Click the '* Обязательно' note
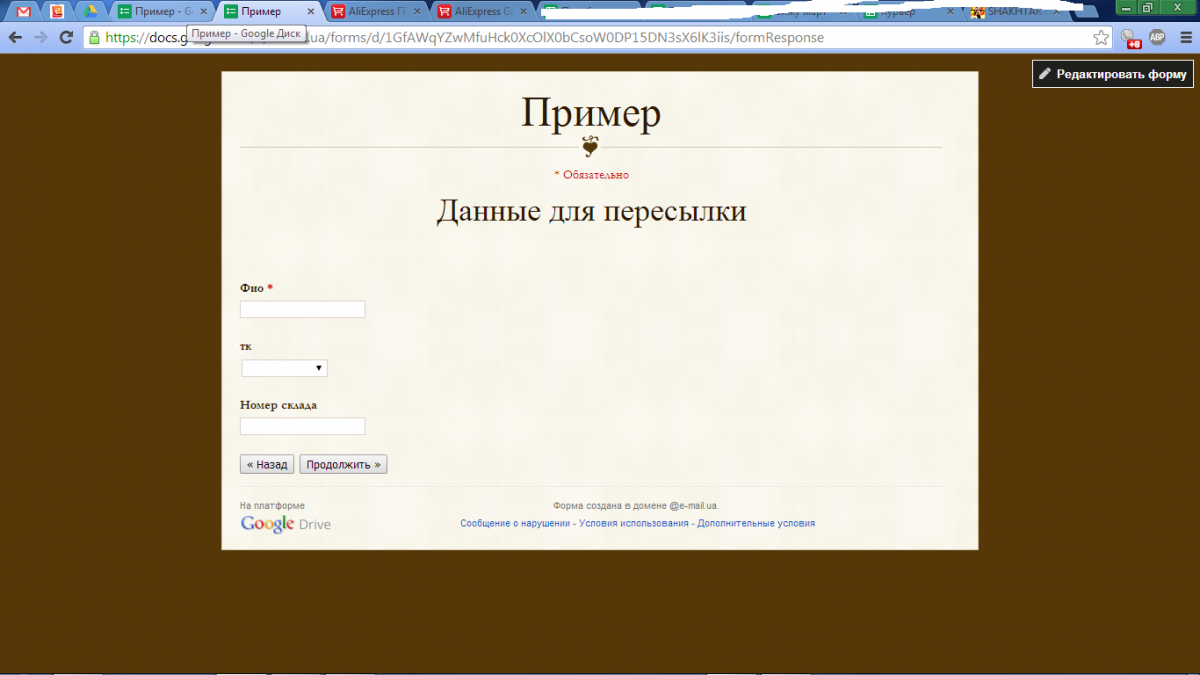This screenshot has height=675, width=1200. click(x=591, y=174)
